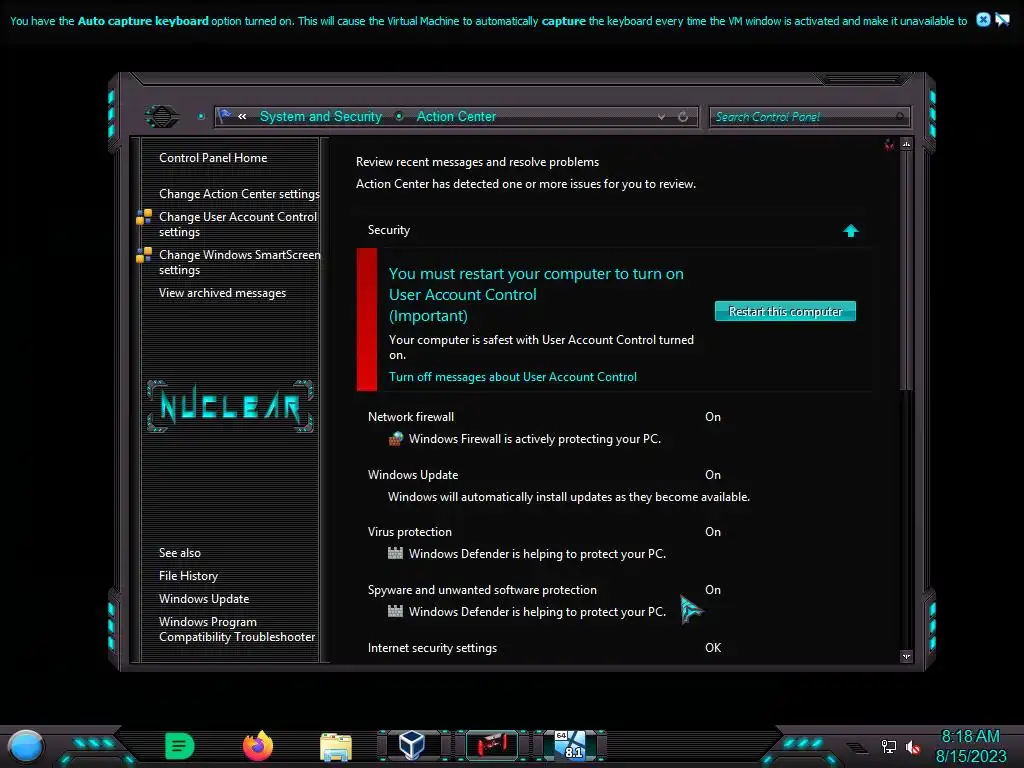
Task: Select Spyware and unwanted software protection heading
Action: 482,590
